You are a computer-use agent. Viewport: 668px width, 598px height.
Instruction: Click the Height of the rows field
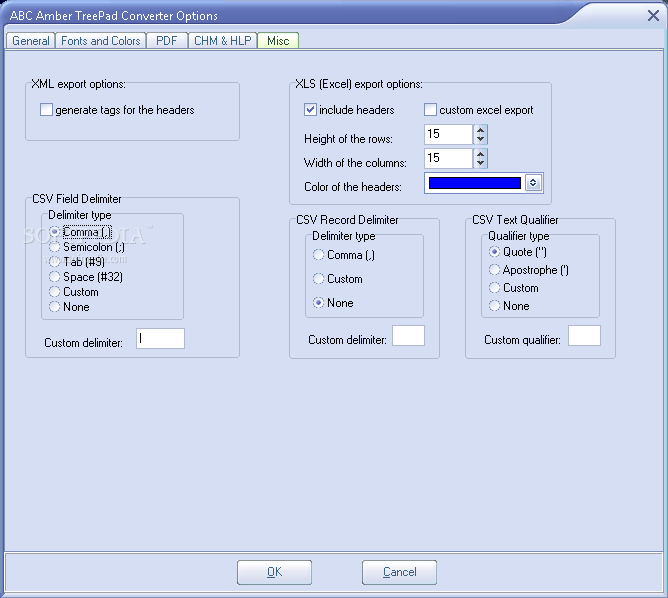[448, 135]
